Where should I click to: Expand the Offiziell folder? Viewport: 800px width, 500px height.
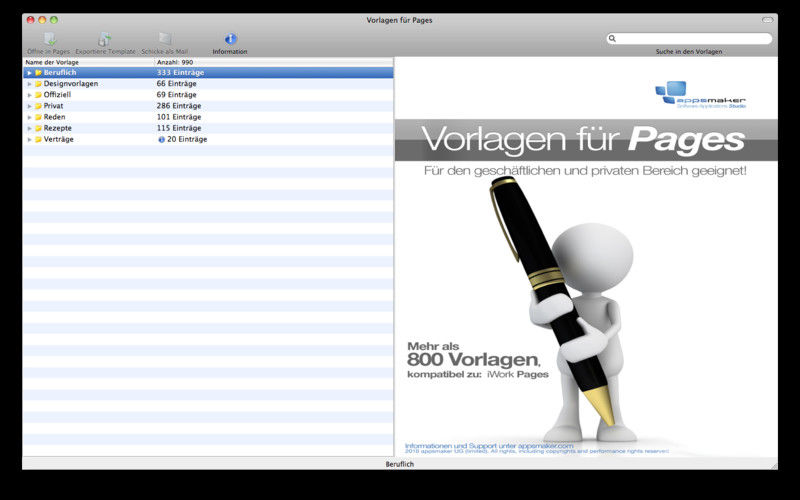(x=29, y=95)
